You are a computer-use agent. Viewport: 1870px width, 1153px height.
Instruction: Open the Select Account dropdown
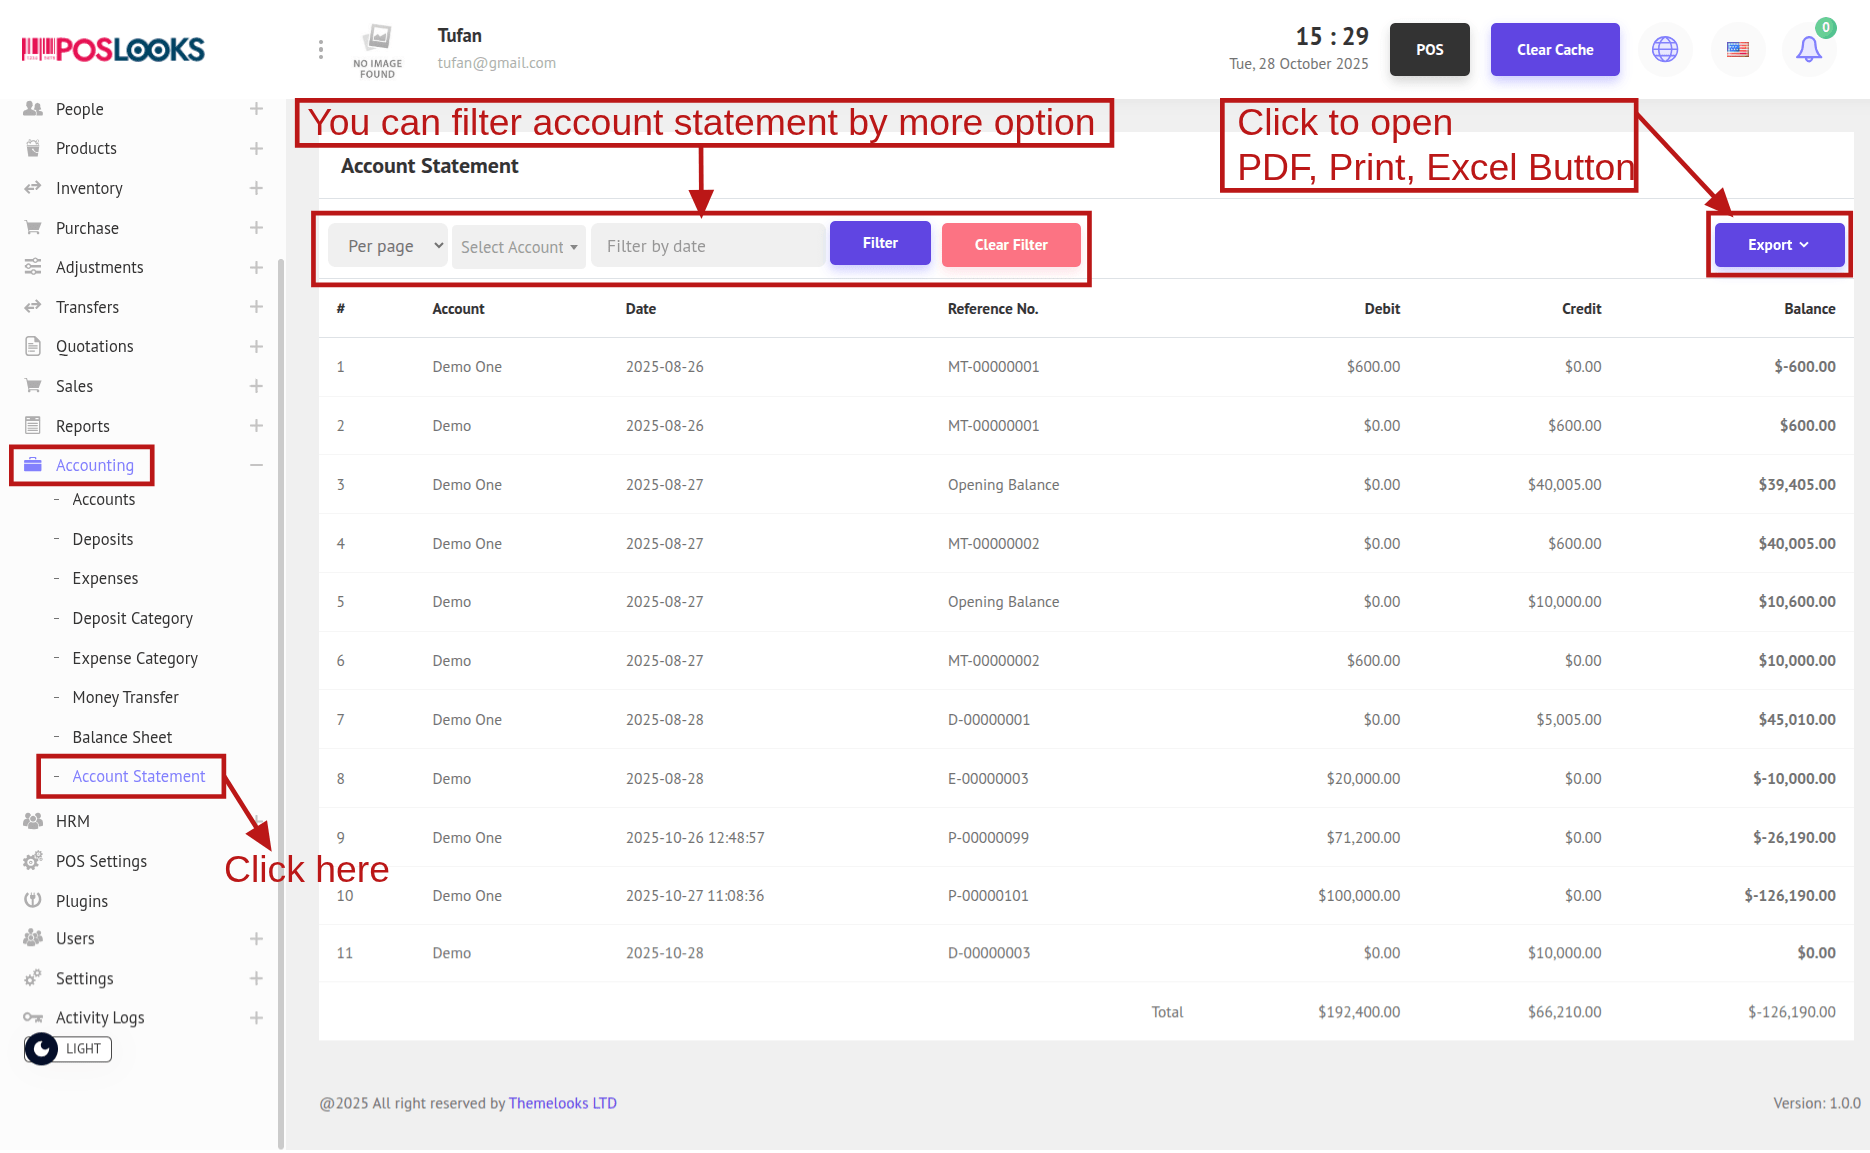coord(518,247)
